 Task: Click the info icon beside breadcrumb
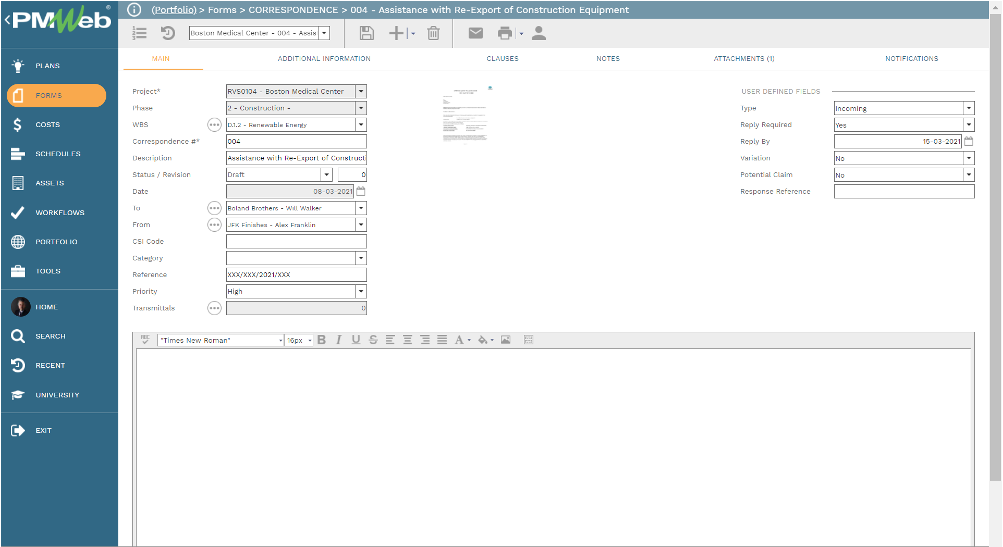point(134,10)
